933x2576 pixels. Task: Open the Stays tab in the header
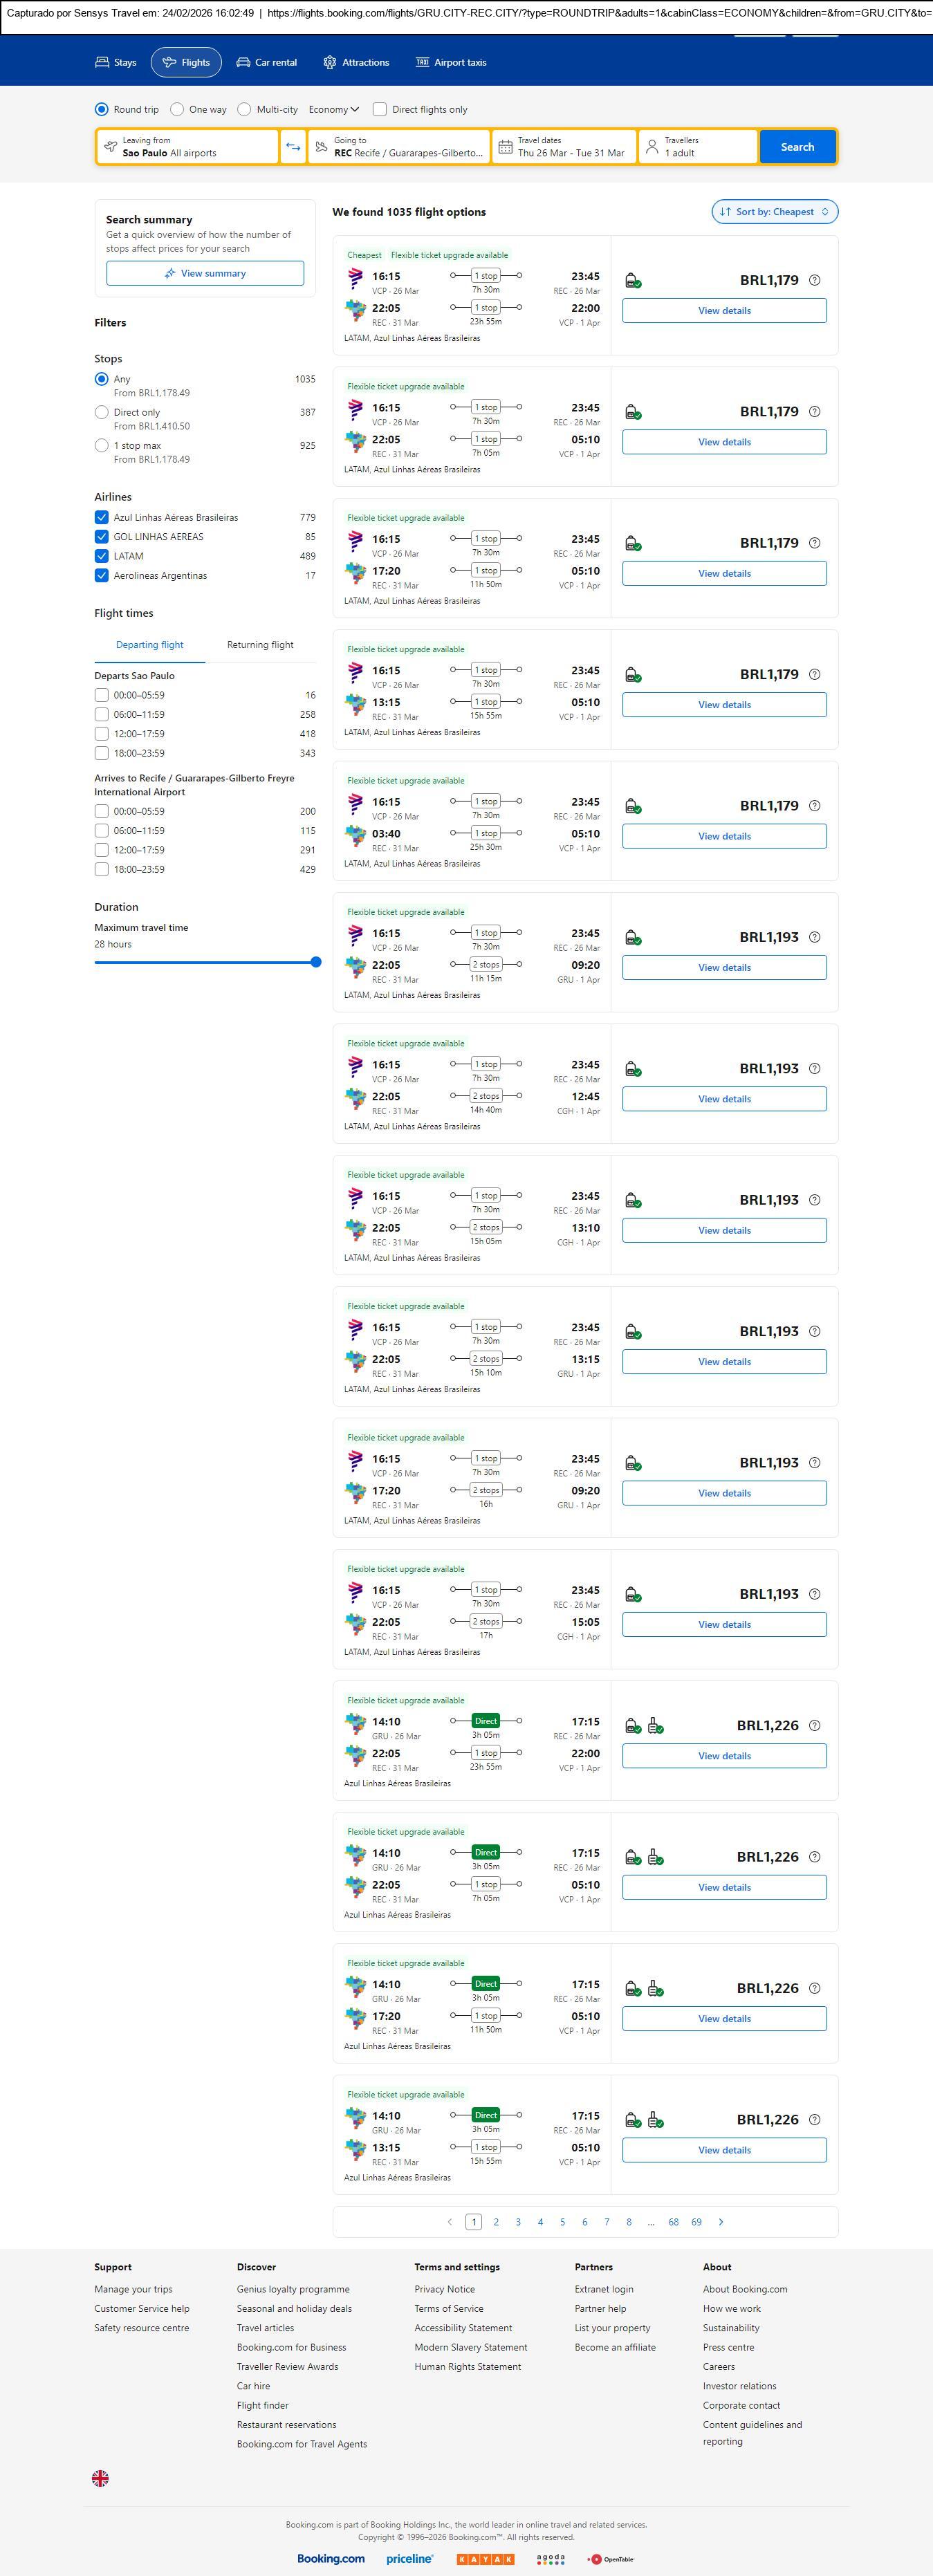(116, 62)
